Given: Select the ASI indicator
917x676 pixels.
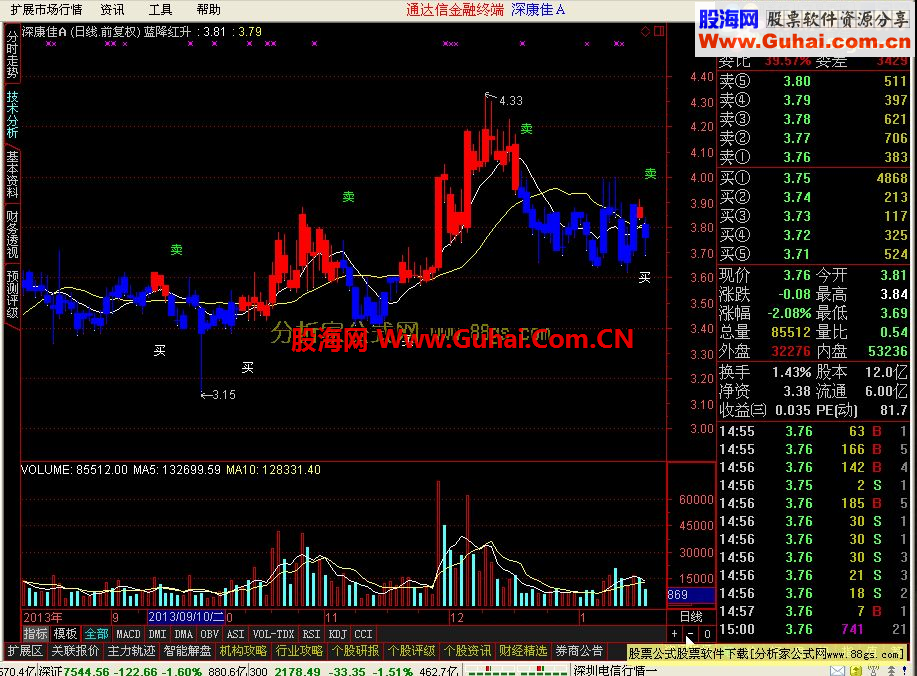Looking at the screenshot, I should (x=235, y=634).
